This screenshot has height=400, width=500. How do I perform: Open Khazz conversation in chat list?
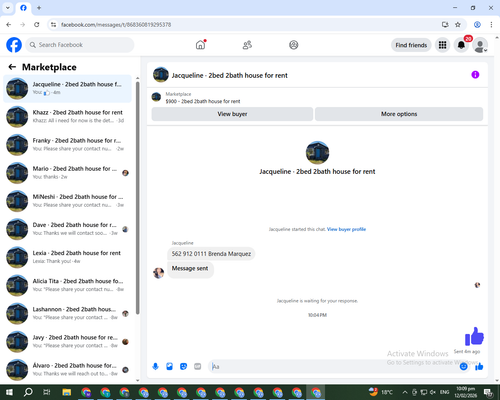[x=67, y=117]
